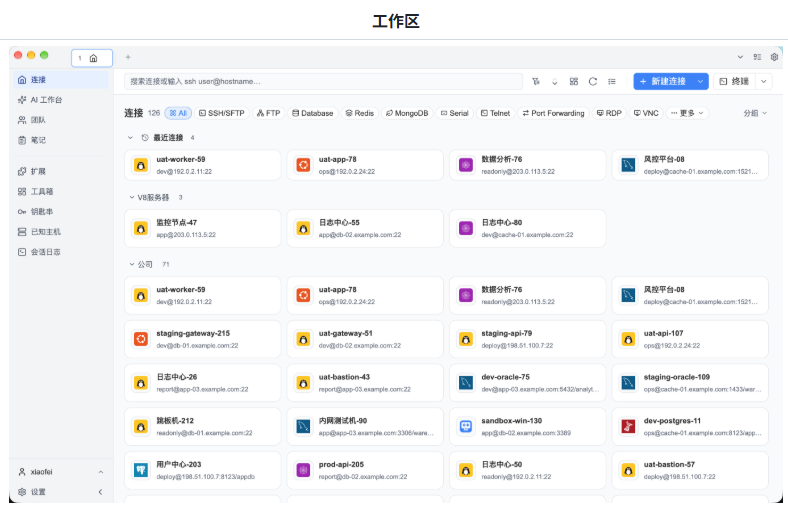Select 连接 in the sidebar
This screenshot has height=511, width=788.
[x=60, y=79]
